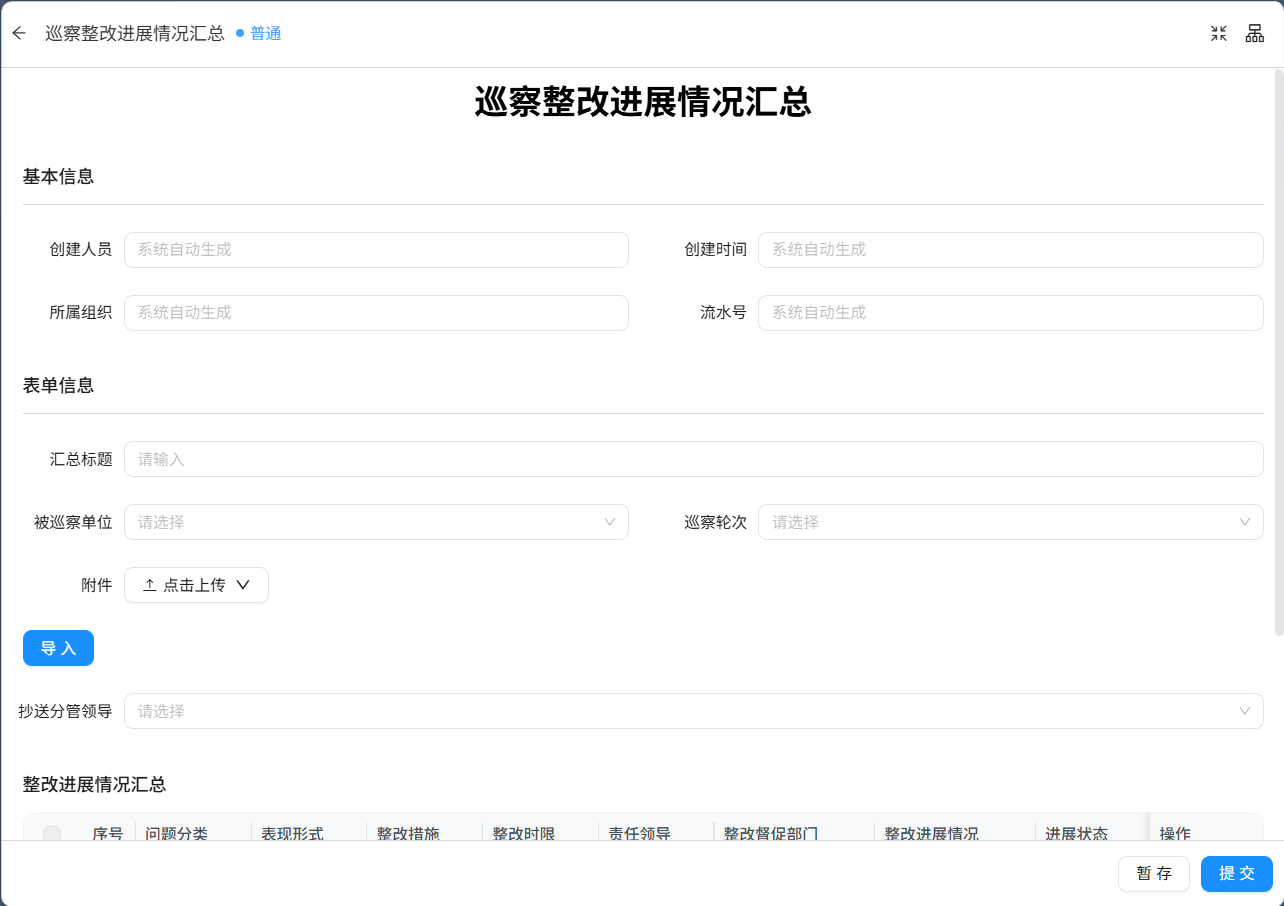Click the 所属组织 field
This screenshot has width=1284, height=906.
[376, 313]
